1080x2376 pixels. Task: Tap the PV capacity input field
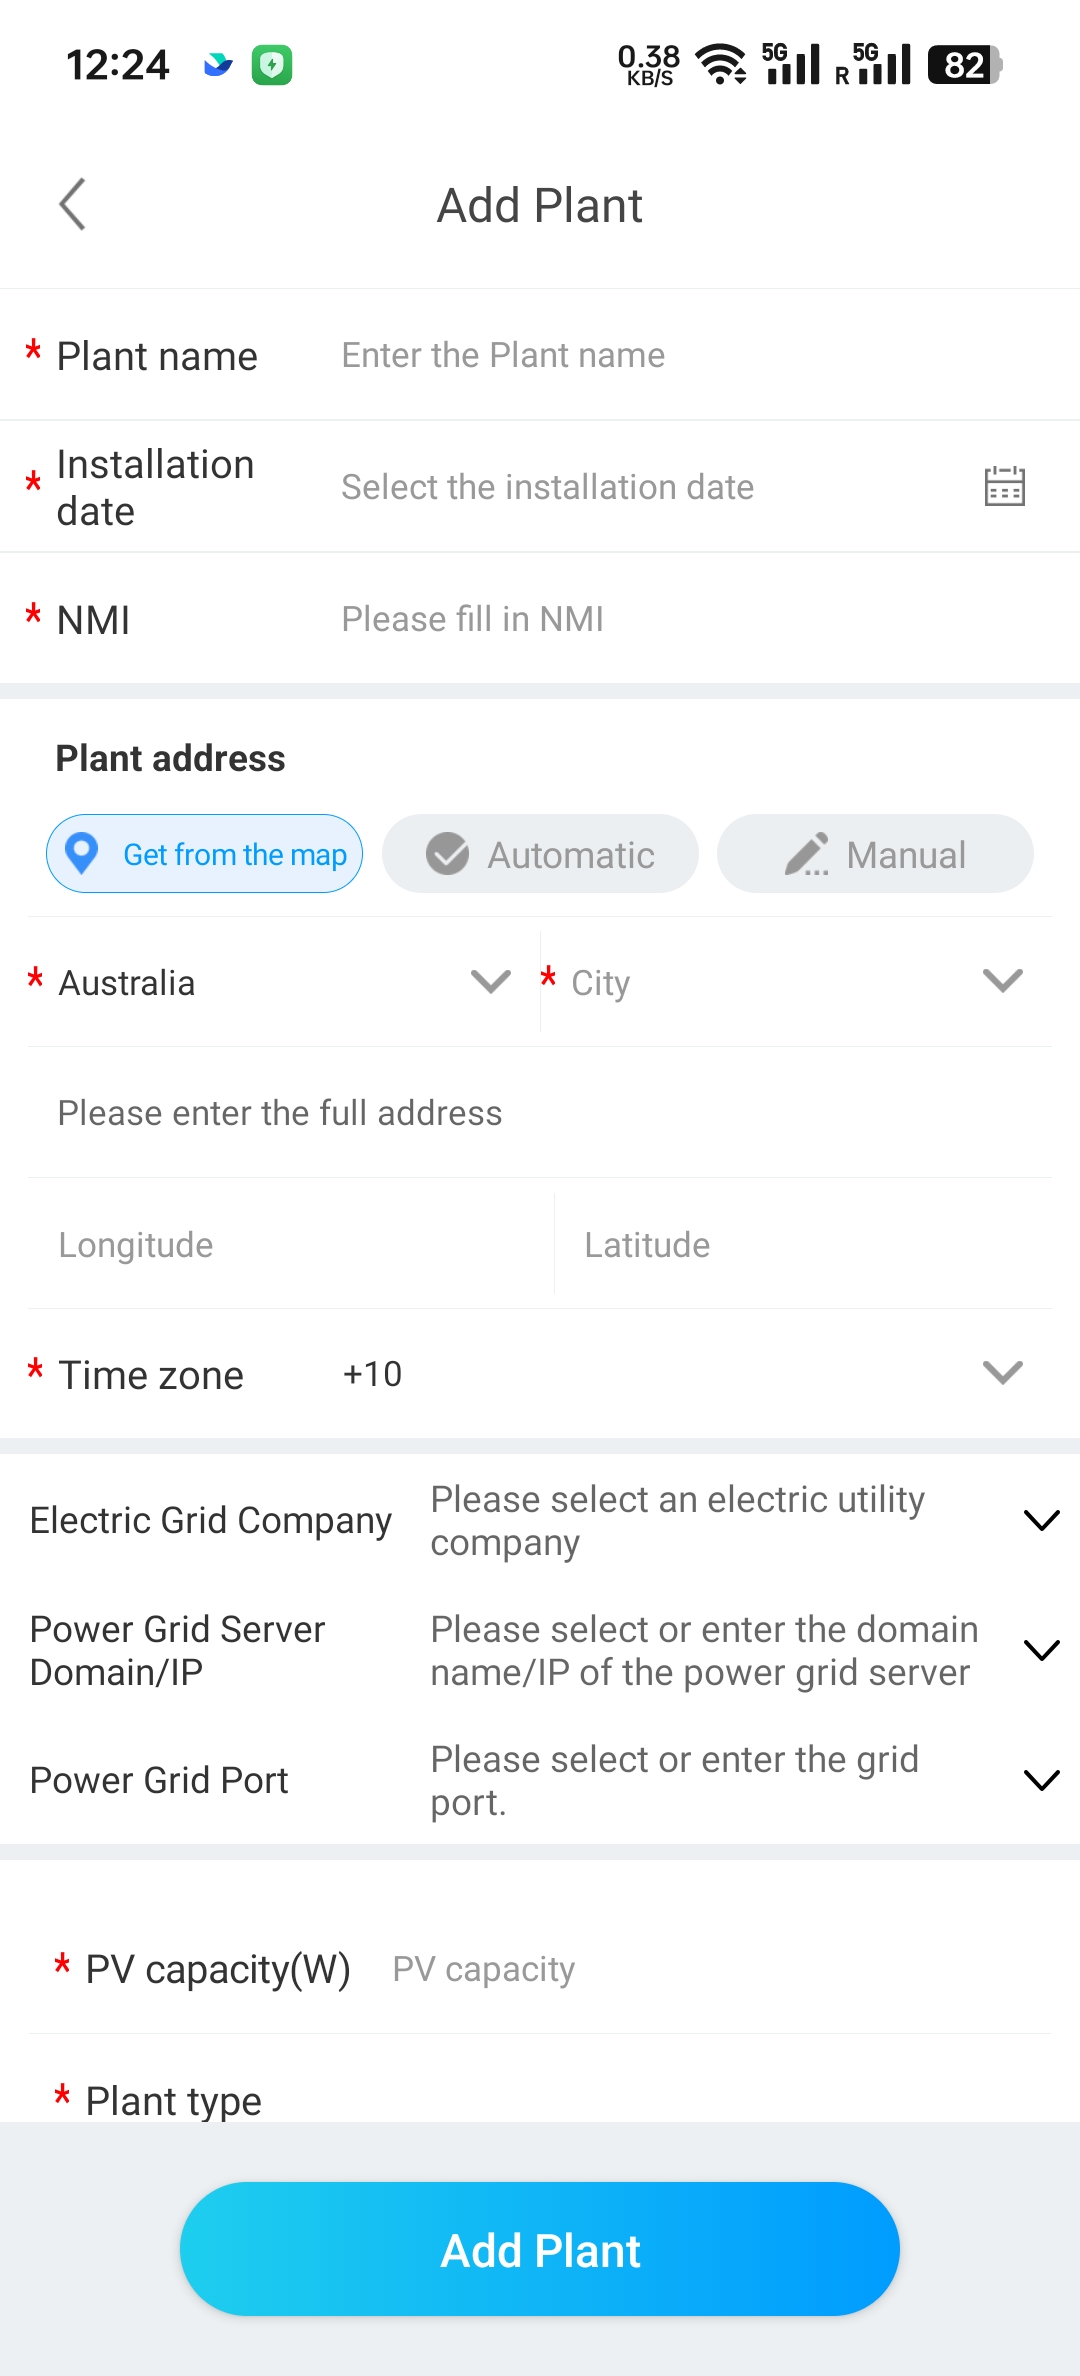tap(700, 1969)
